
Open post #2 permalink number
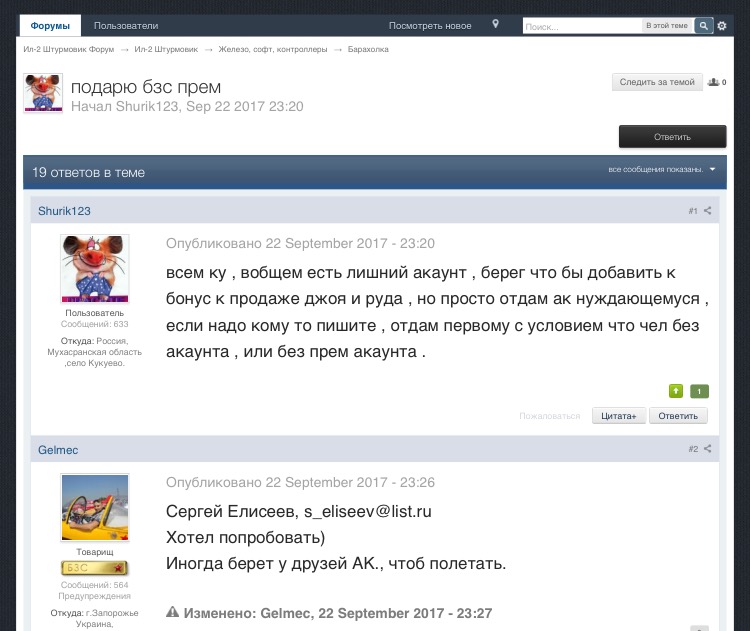tap(693, 449)
